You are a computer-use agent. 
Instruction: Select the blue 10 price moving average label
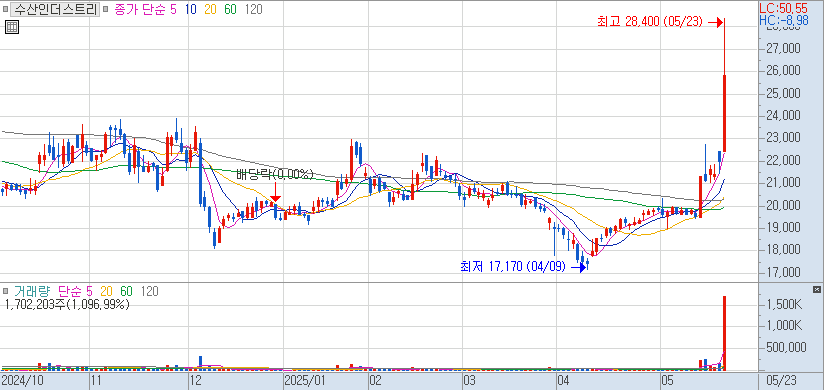point(190,9)
